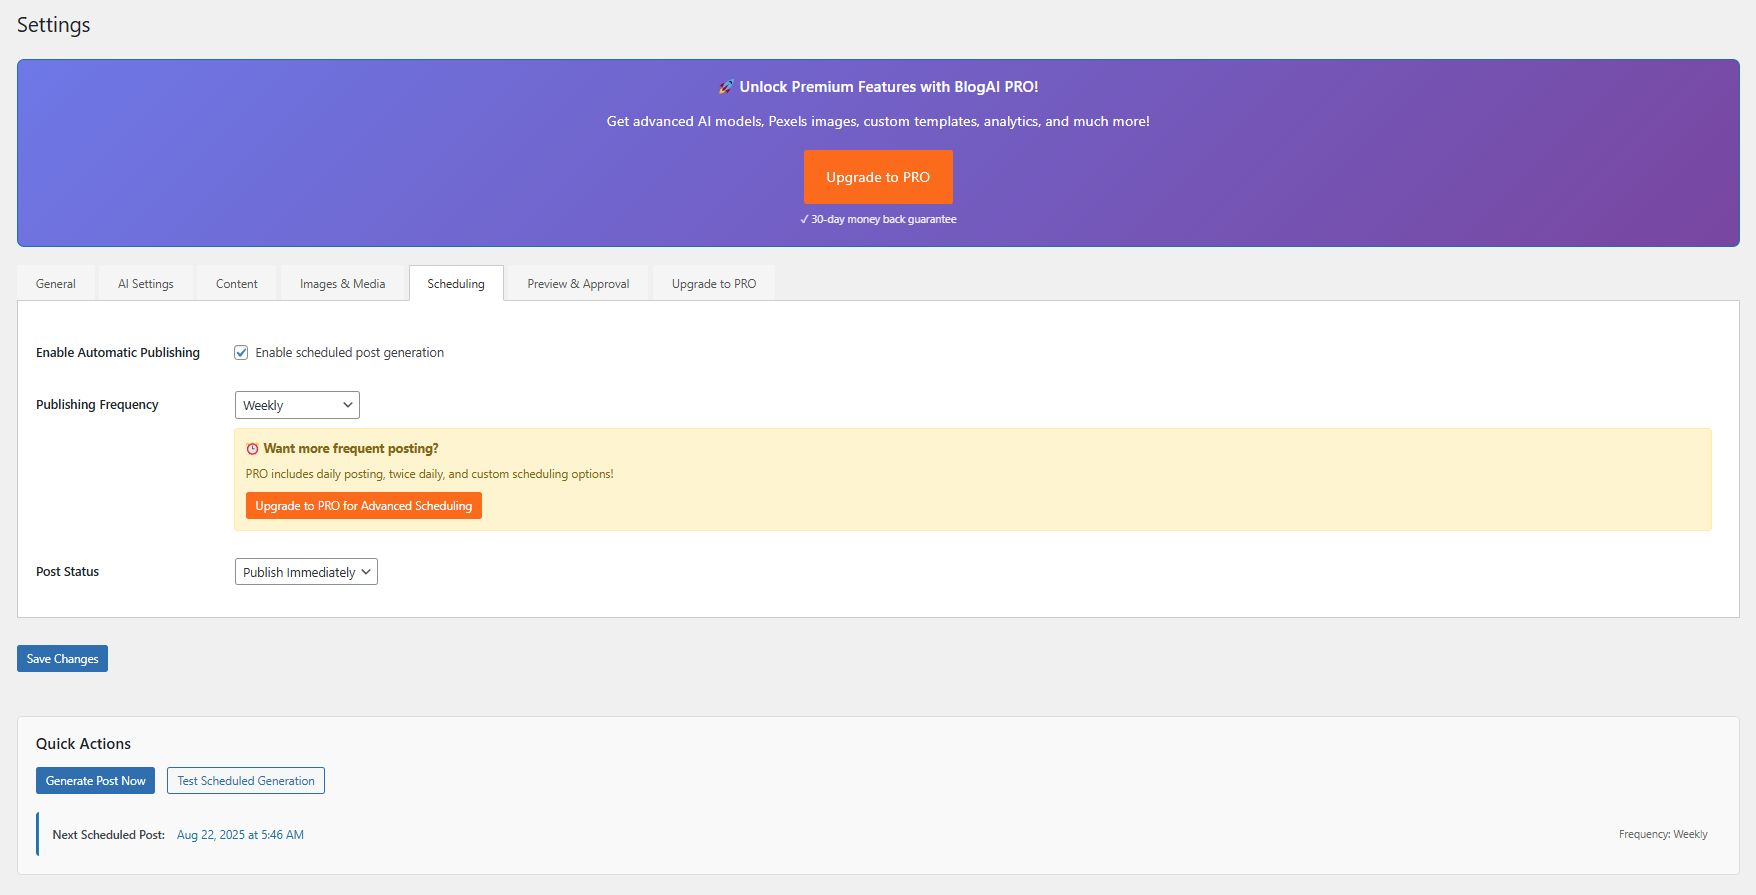Go to the Content tab
1756x895 pixels.
(x=237, y=284)
